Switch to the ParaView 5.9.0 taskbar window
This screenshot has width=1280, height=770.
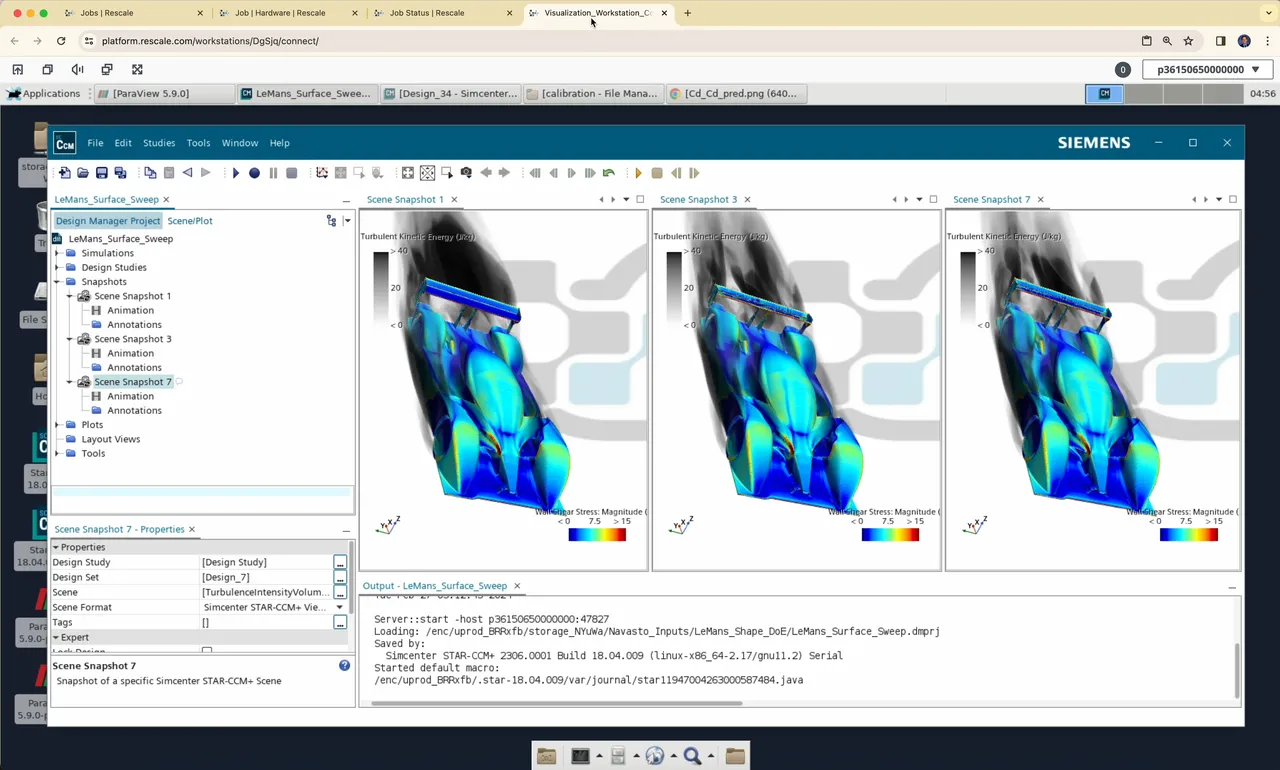click(x=163, y=93)
